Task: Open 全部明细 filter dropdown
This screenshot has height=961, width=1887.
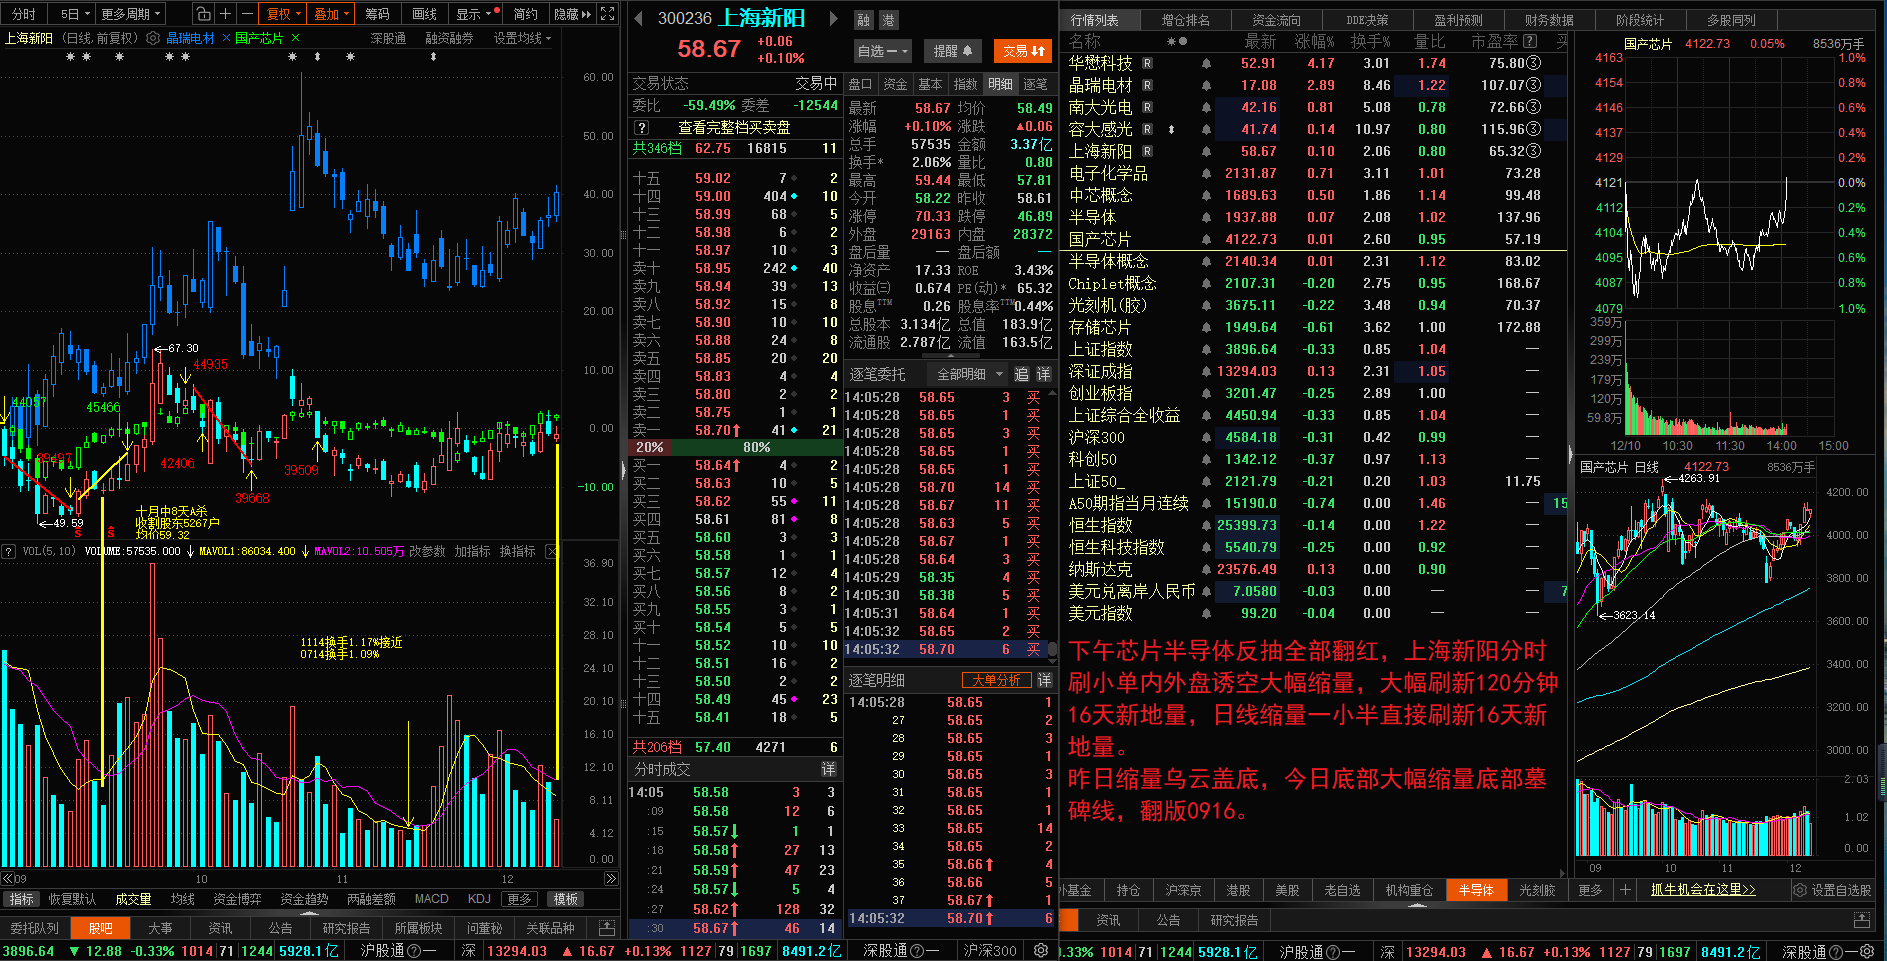Action: [969, 374]
